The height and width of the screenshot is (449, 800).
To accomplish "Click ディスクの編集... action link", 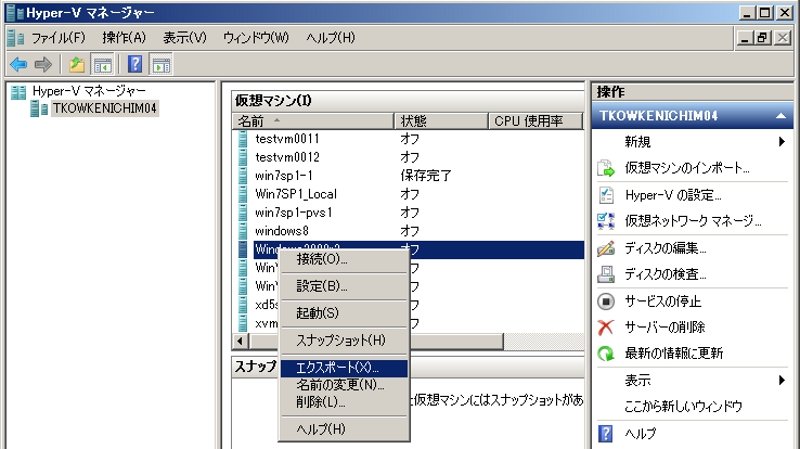I will pos(665,248).
